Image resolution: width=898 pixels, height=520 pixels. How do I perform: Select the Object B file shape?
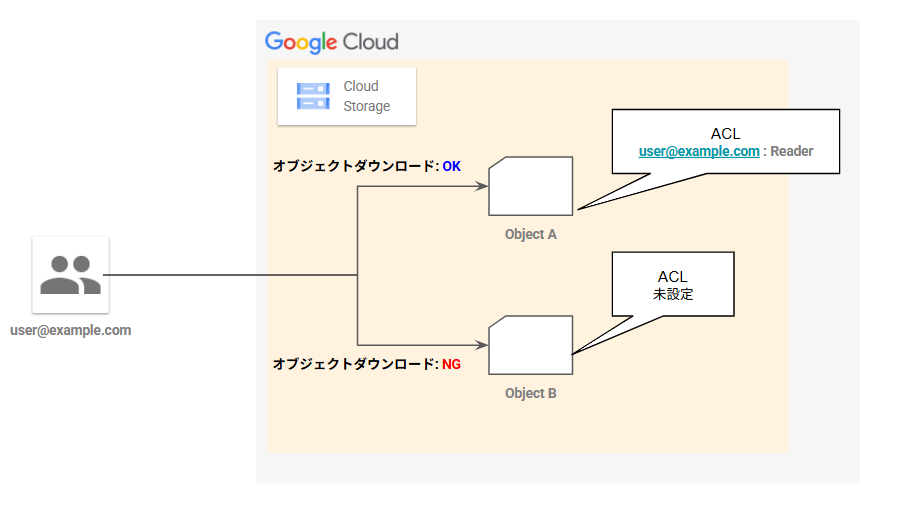coord(530,345)
